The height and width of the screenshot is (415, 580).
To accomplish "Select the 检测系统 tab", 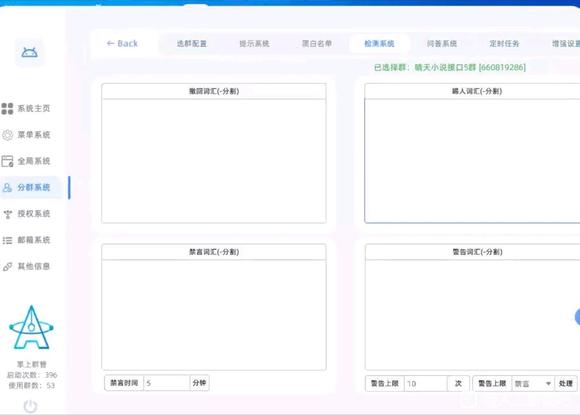I will (x=379, y=44).
